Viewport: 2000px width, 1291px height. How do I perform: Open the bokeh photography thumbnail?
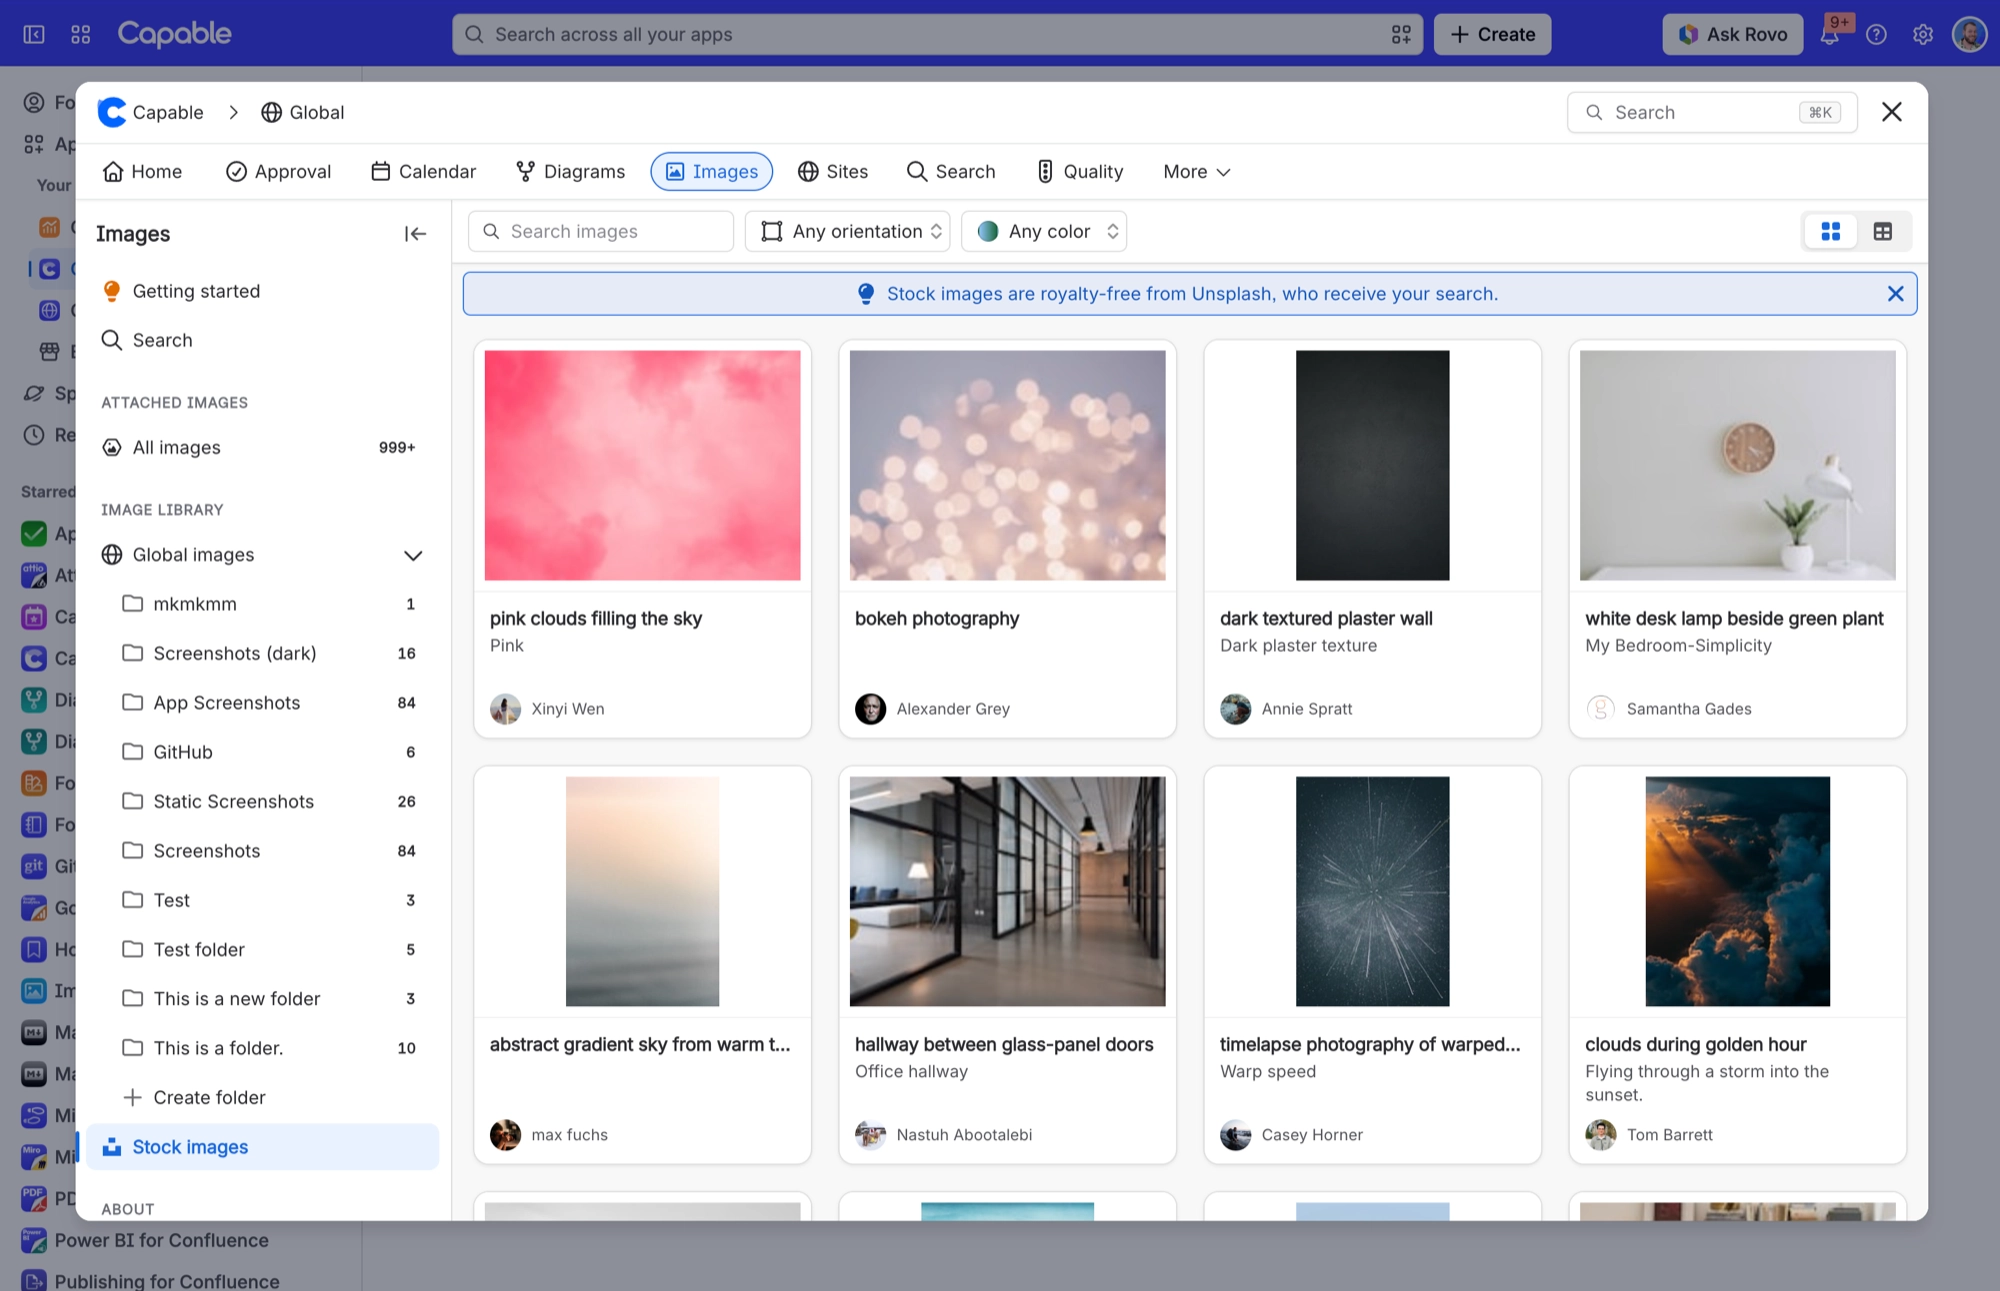(x=1007, y=465)
